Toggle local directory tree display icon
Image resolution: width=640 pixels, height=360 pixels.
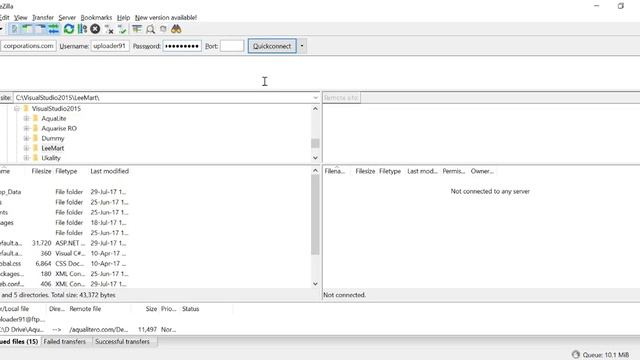click(x=27, y=29)
